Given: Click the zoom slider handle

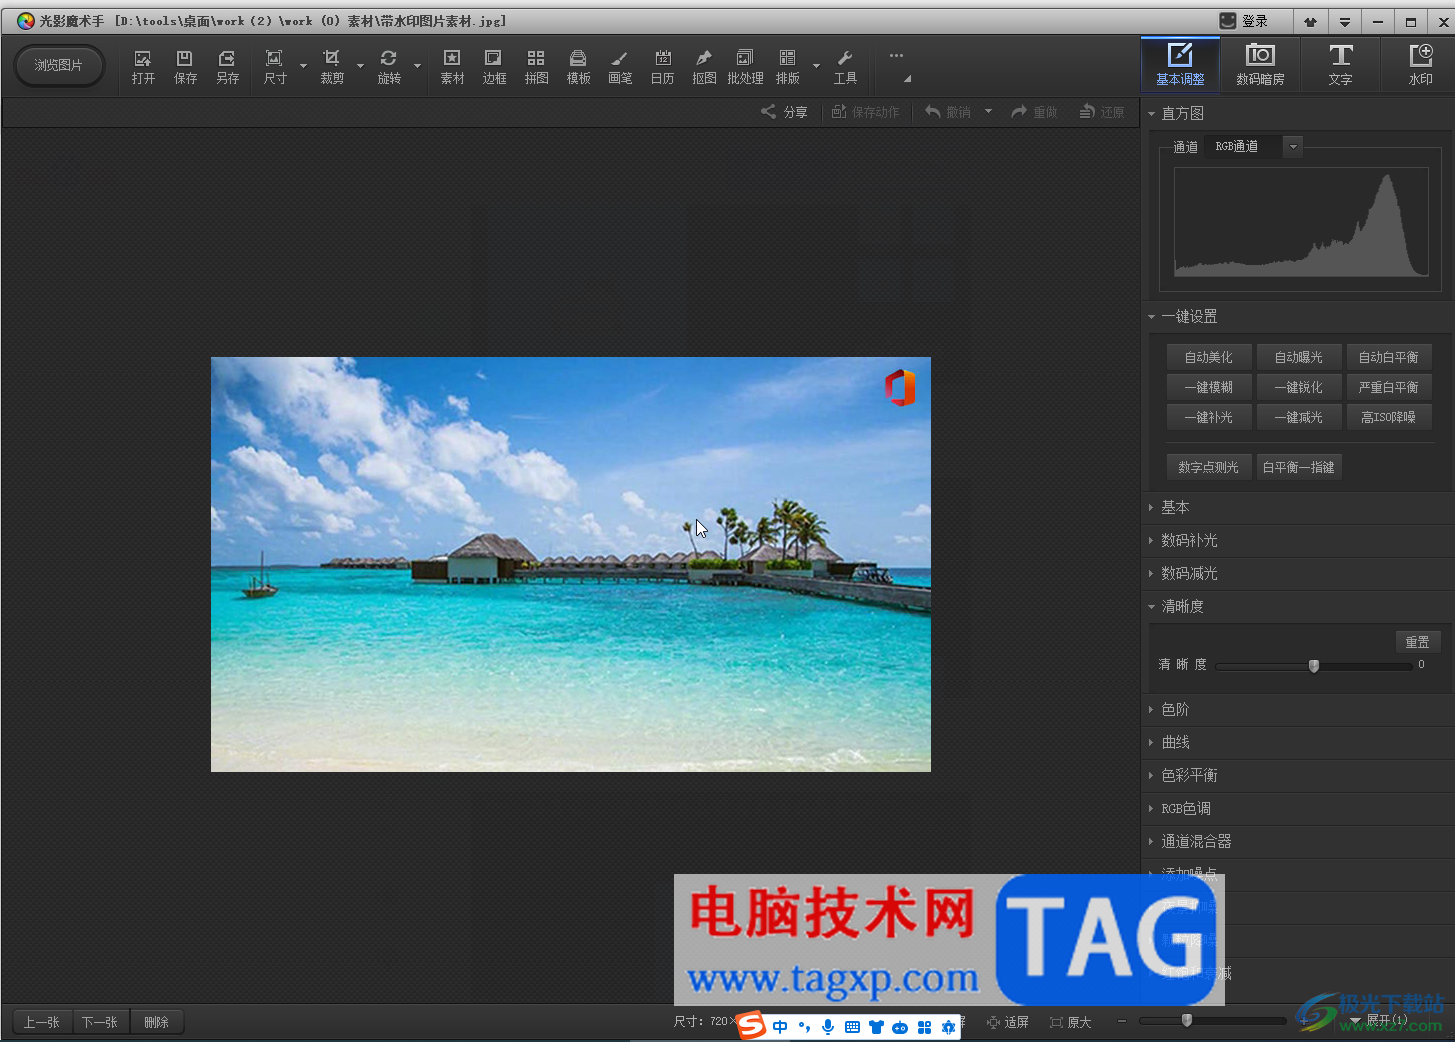Looking at the screenshot, I should (1187, 1021).
